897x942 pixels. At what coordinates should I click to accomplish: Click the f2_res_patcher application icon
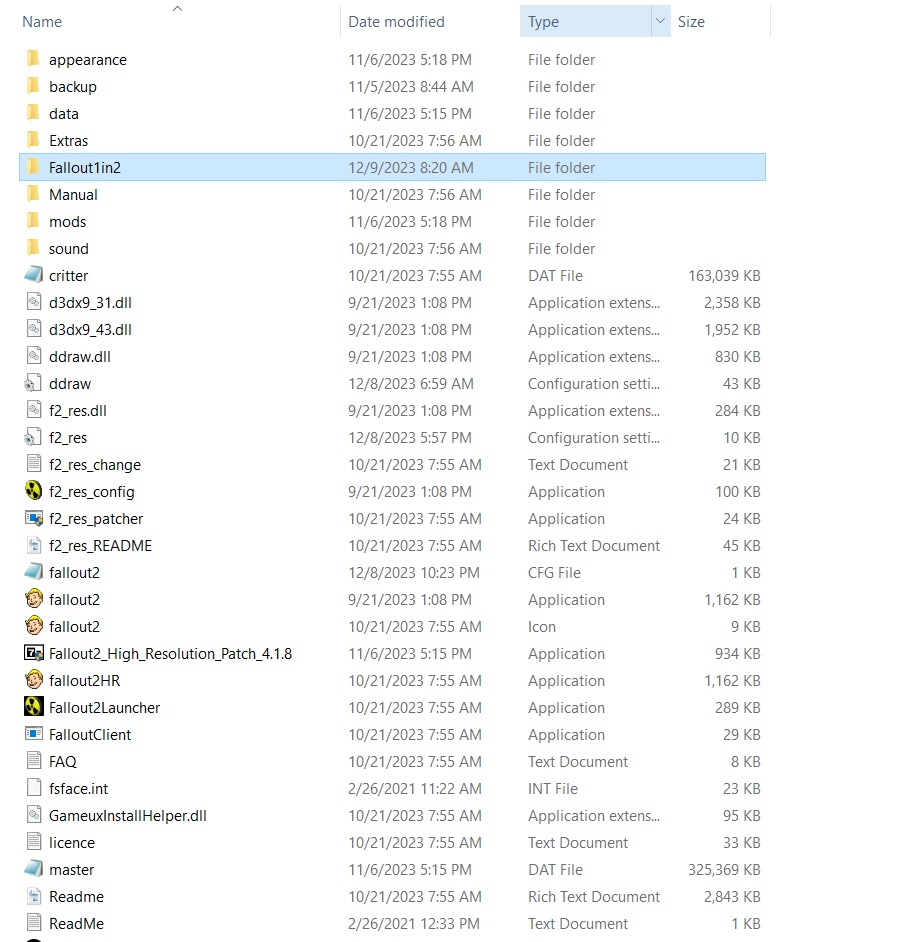click(x=34, y=518)
